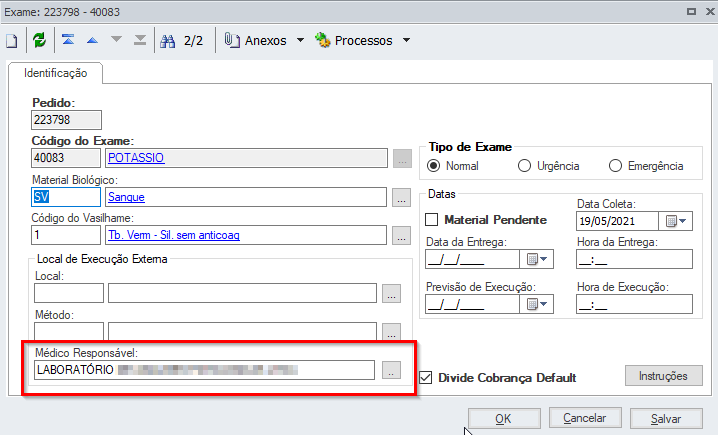The height and width of the screenshot is (435, 718).
Task: Go to the first record arrow
Action: click(x=68, y=40)
